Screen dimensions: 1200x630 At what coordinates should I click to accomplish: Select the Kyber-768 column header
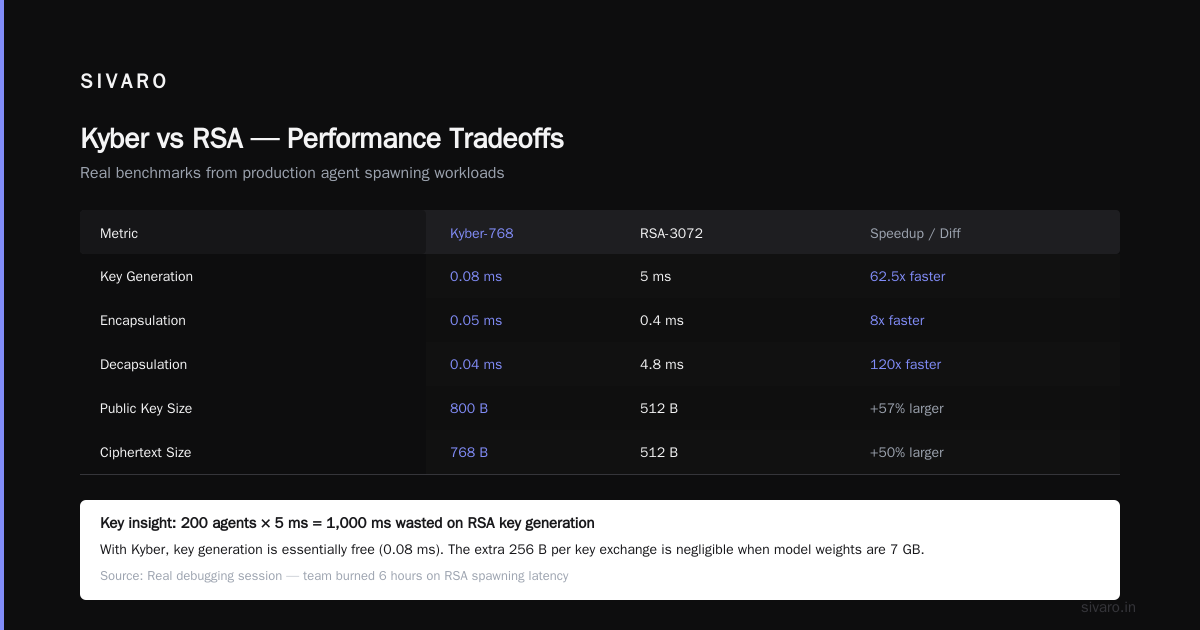[482, 233]
